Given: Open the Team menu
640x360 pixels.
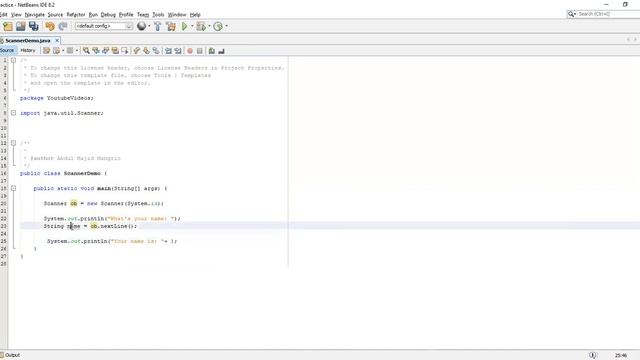Looking at the screenshot, I should [143, 15].
